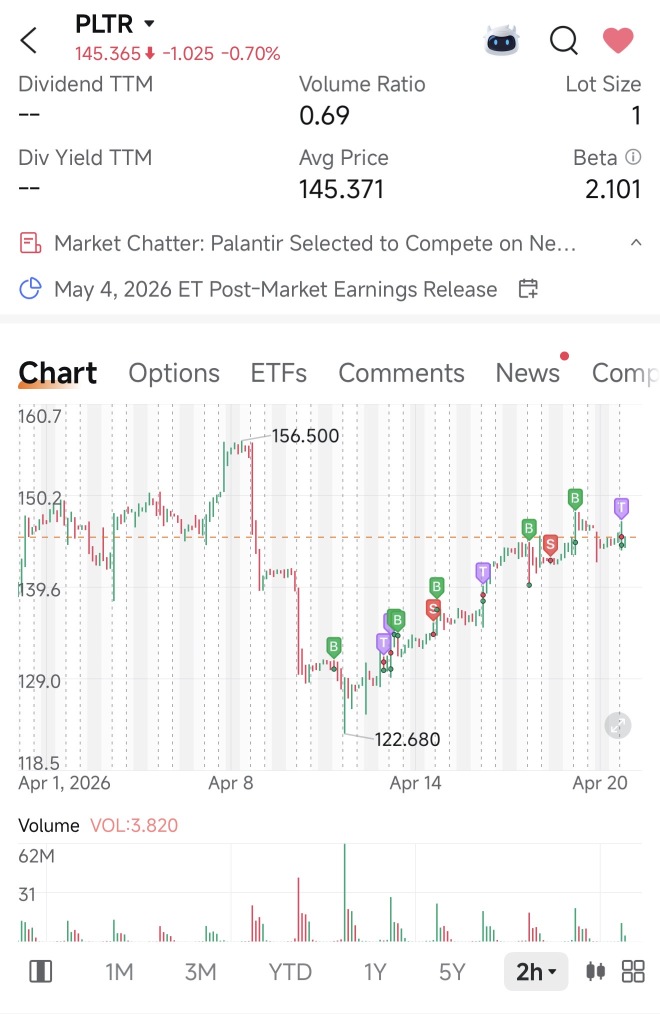Switch to the Options tab

174,373
